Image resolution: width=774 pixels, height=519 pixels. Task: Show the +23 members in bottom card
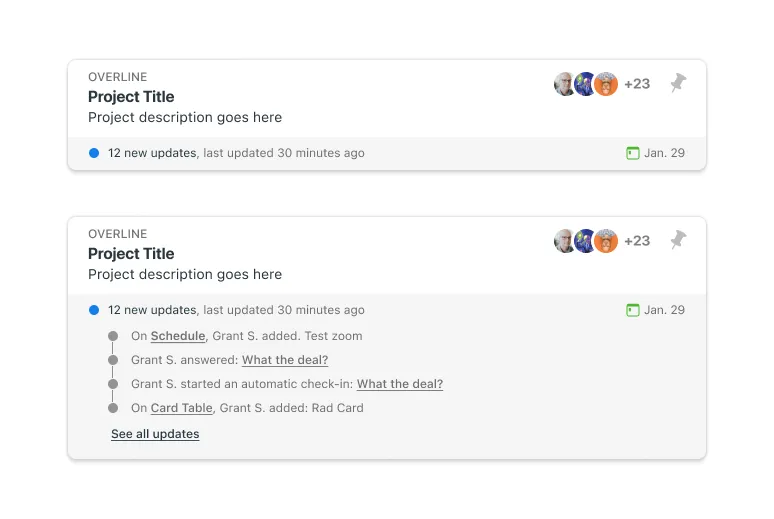637,241
